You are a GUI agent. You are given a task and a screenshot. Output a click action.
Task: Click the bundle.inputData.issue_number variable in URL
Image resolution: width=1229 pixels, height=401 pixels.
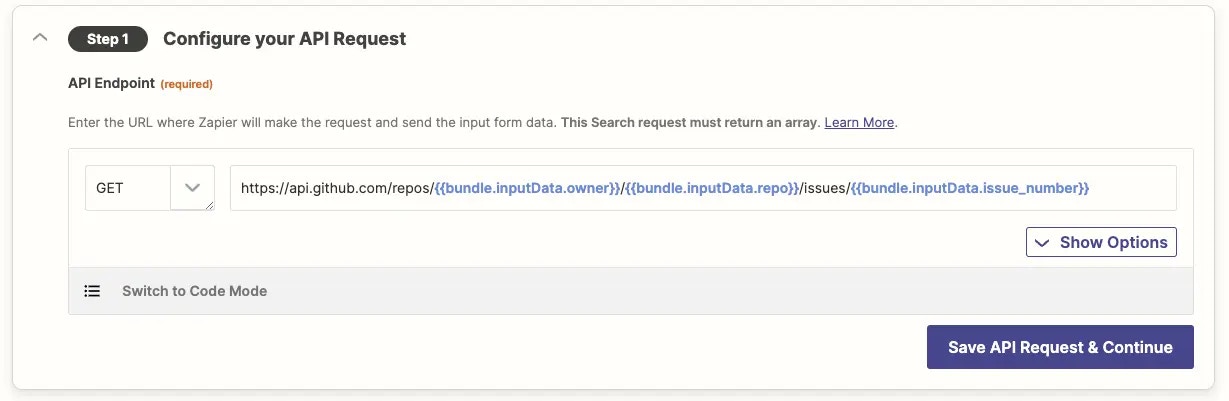pyautogui.click(x=970, y=187)
